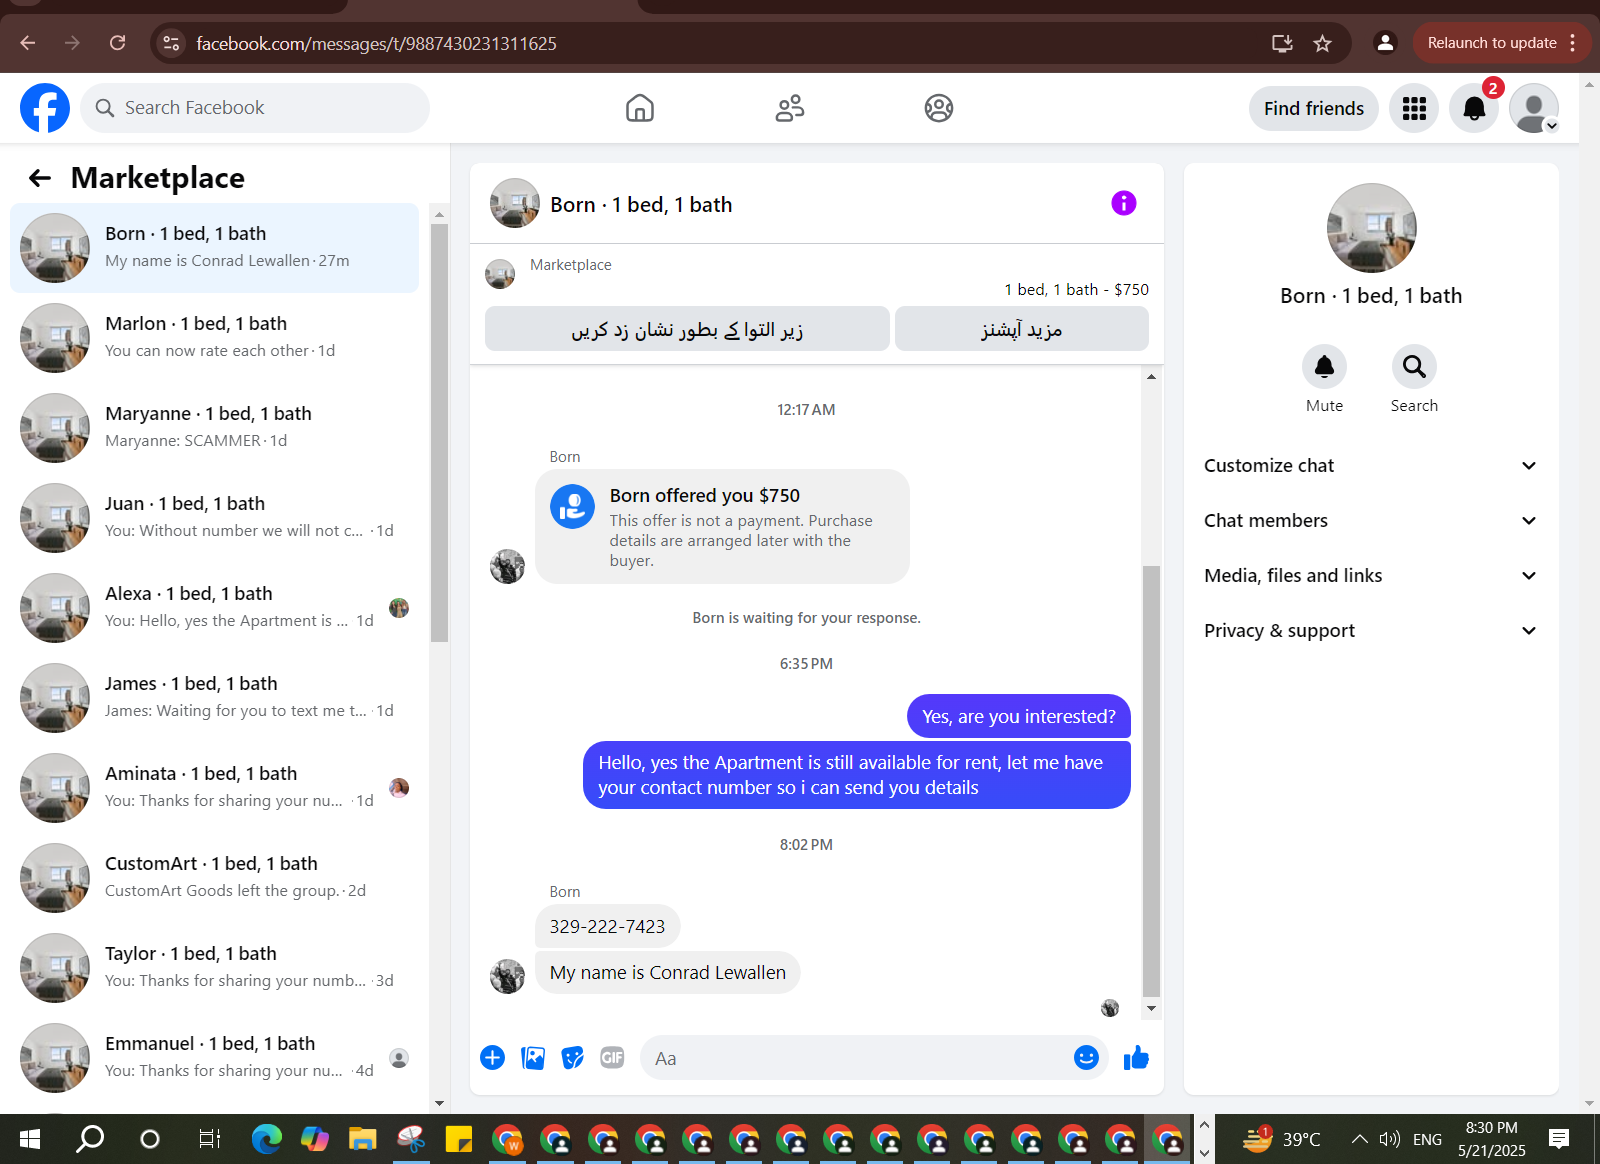The width and height of the screenshot is (1600, 1164).
Task: Expand Media, files and links section
Action: [x=1371, y=576]
